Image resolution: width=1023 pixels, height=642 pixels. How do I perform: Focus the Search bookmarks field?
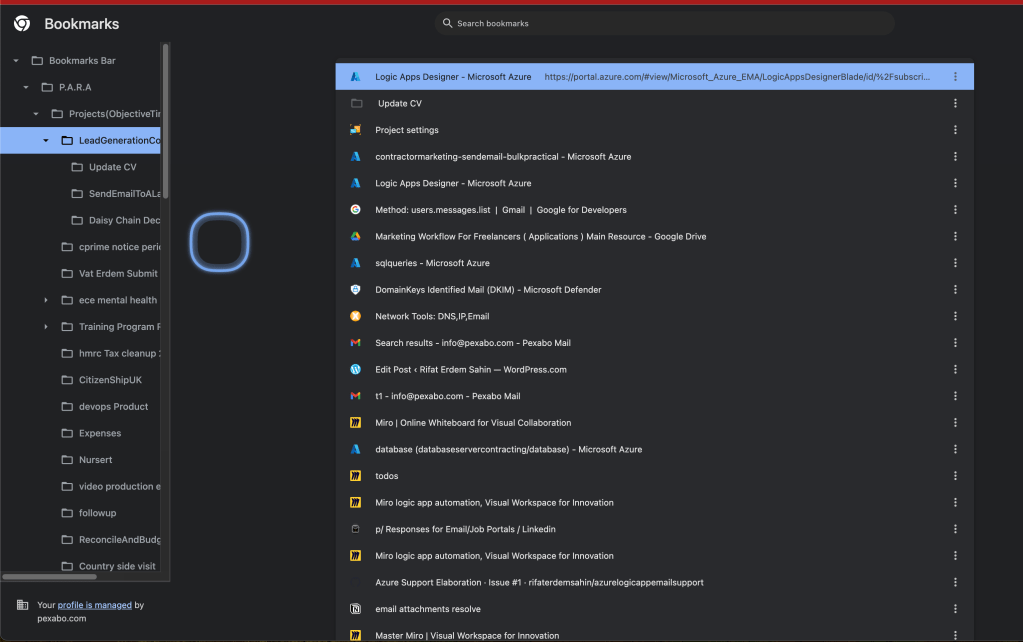(664, 23)
